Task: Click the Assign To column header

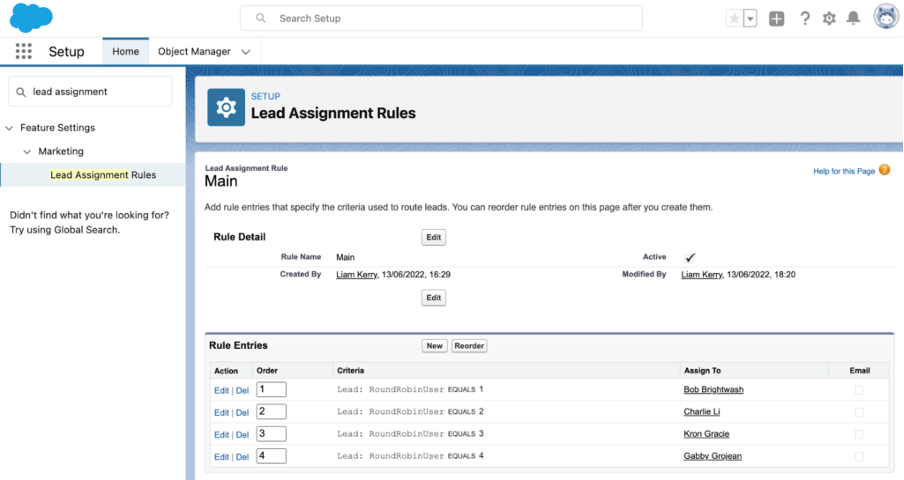Action: point(702,371)
